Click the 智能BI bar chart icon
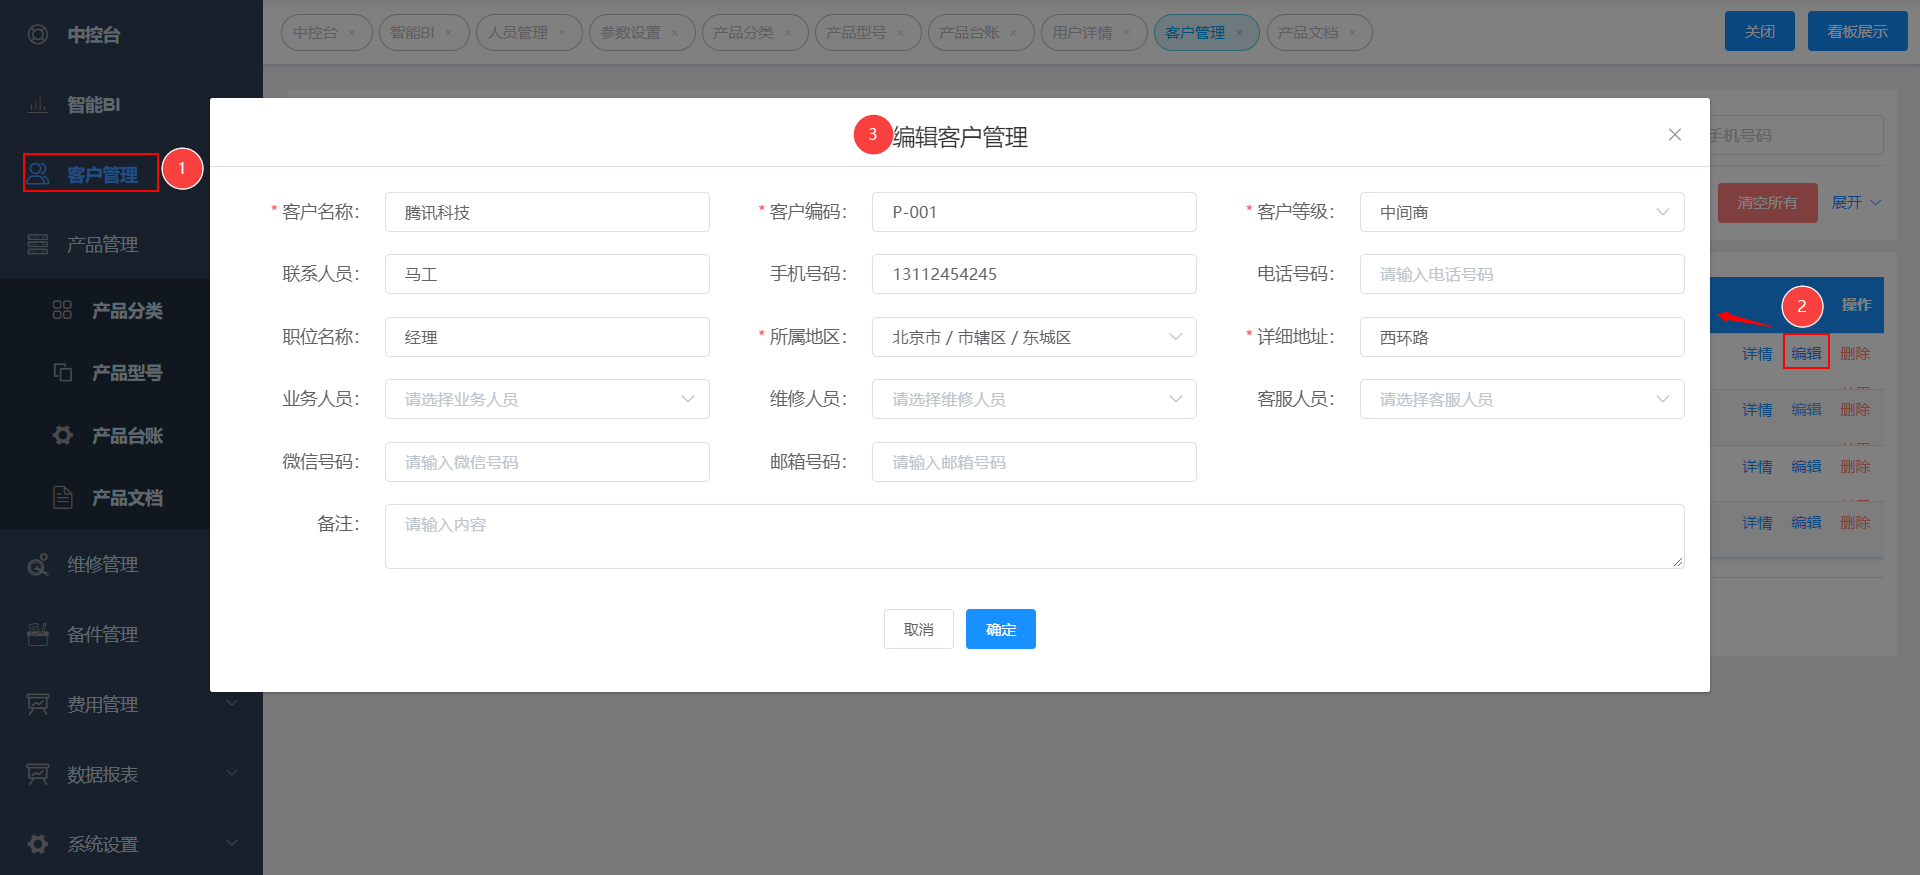 click(x=38, y=105)
